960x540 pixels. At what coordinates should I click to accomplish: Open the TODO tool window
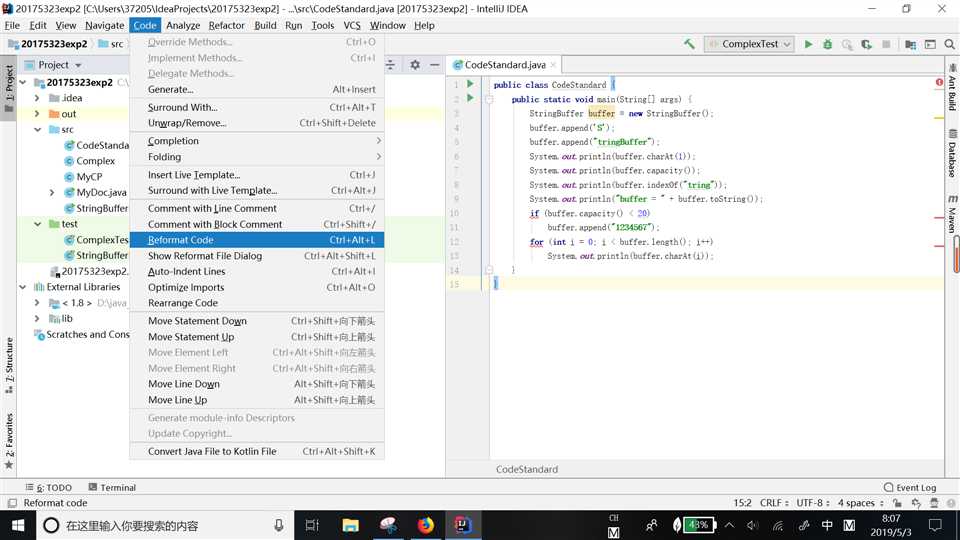pos(49,487)
